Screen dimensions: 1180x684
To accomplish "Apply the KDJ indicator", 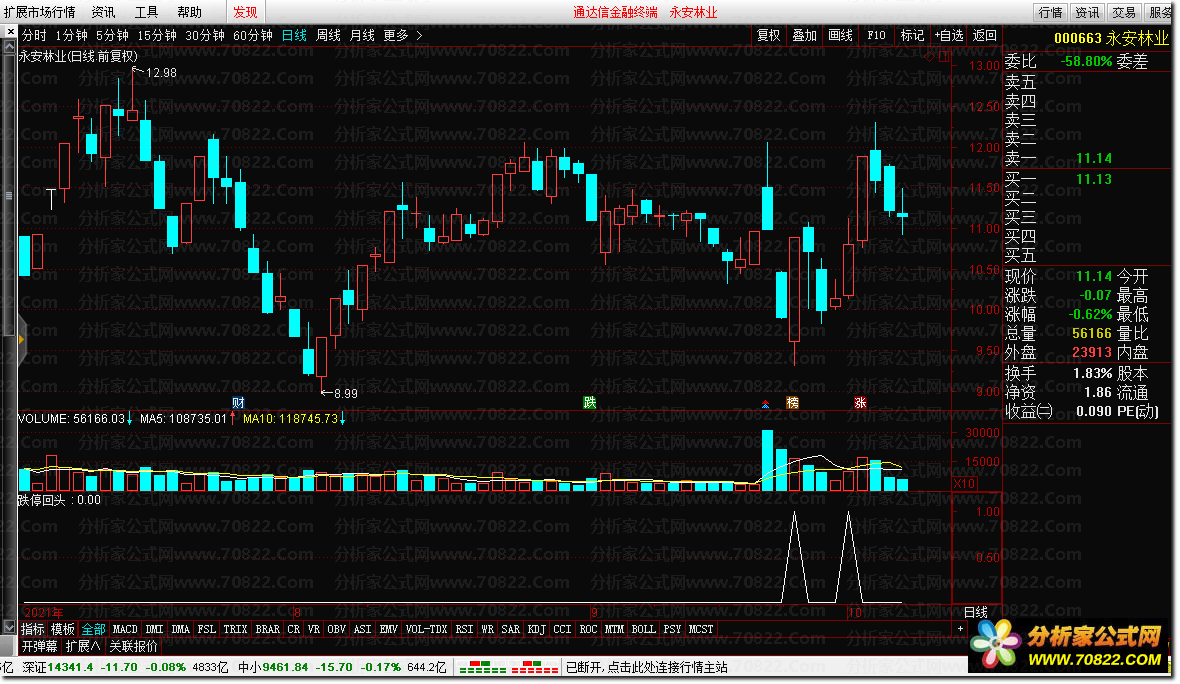I will point(536,629).
